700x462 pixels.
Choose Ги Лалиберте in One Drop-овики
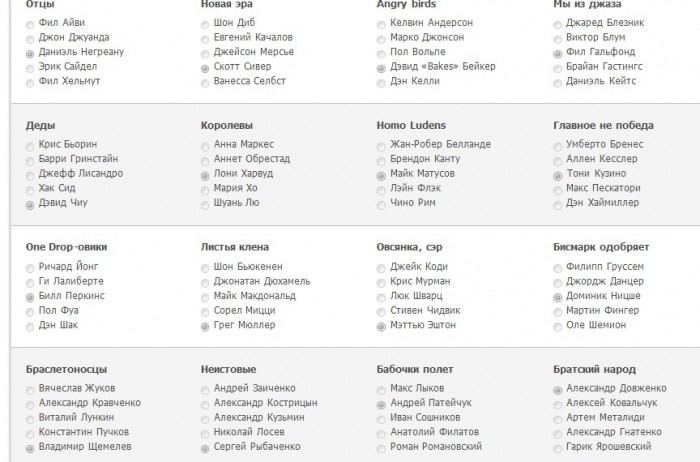[x=30, y=282]
